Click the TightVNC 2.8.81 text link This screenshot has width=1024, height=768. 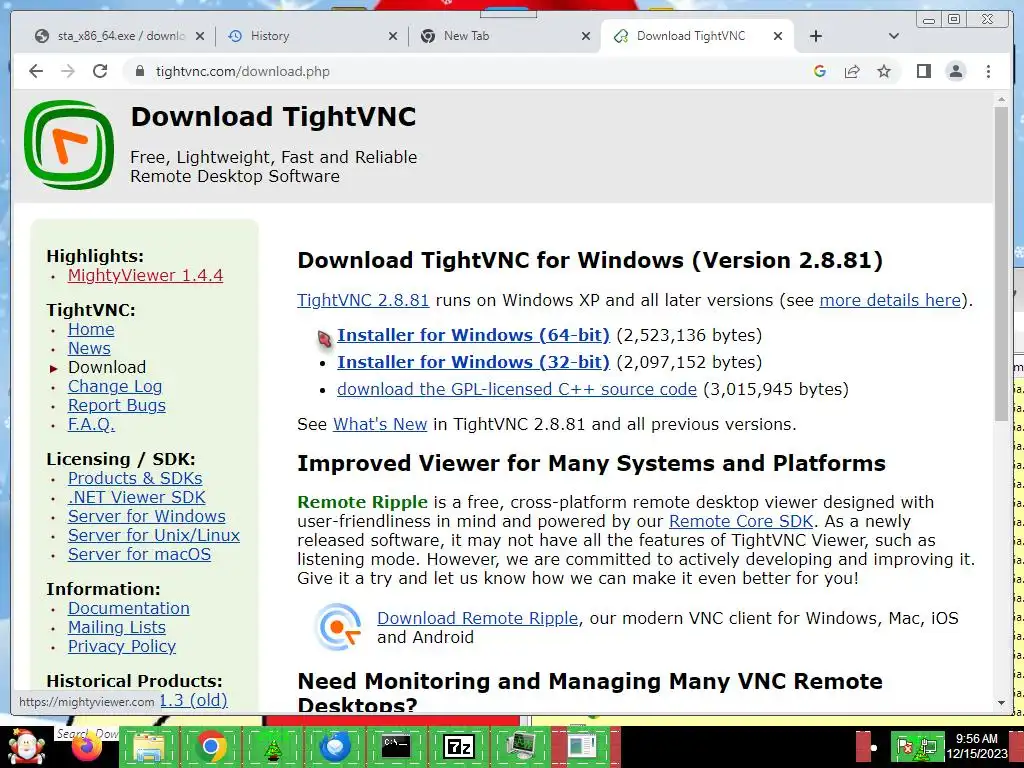[363, 300]
